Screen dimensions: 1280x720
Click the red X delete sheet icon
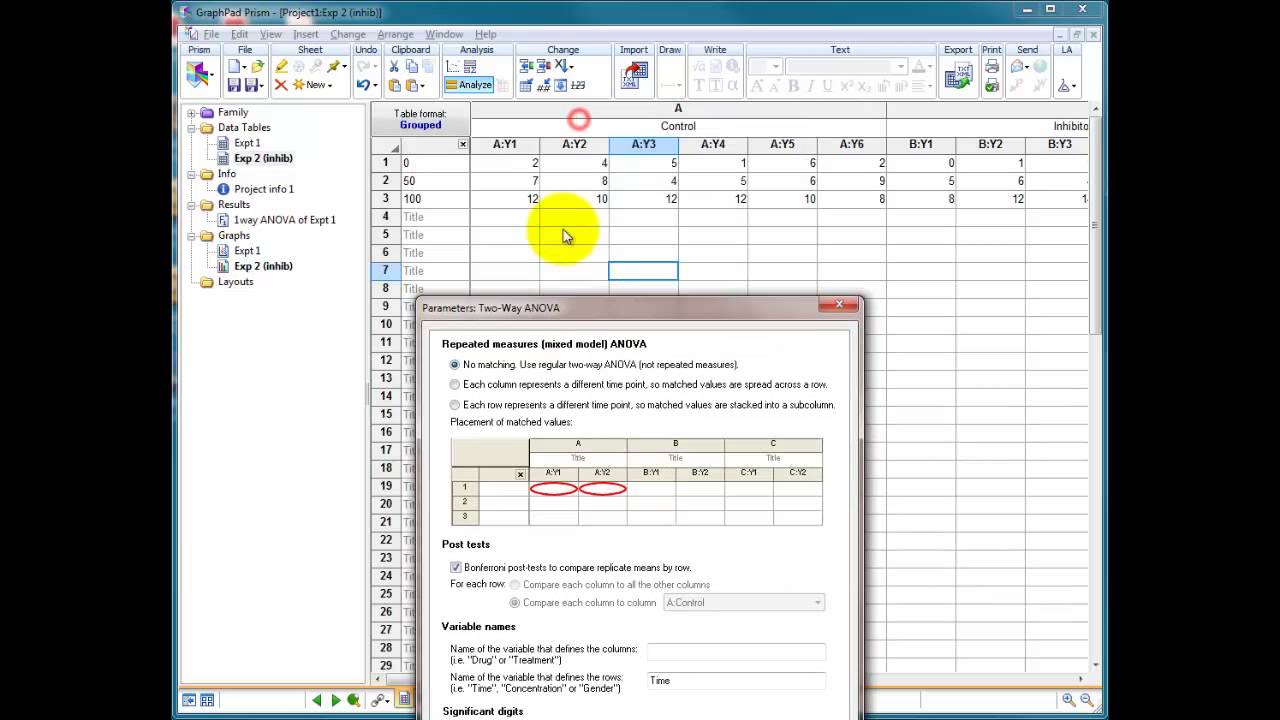[281, 85]
